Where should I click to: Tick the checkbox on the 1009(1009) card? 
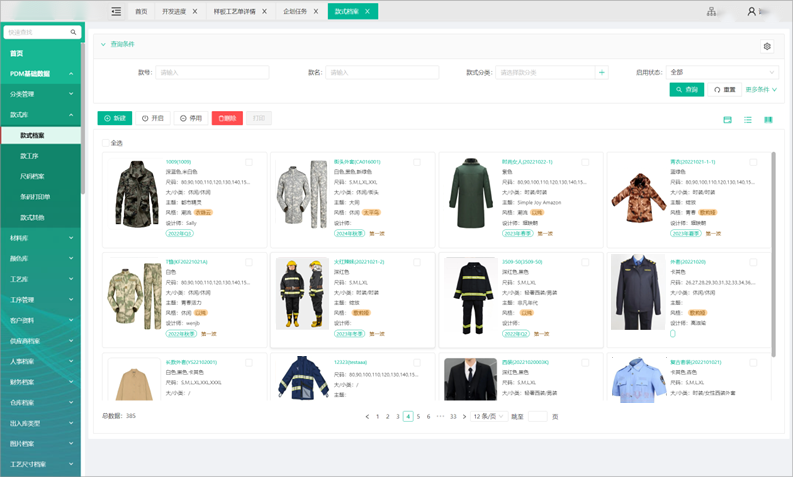pos(249,162)
